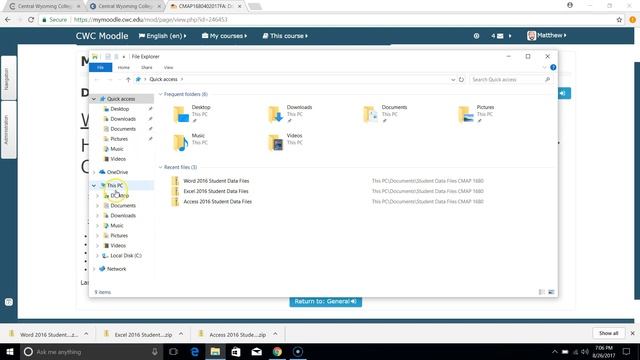
Task: Open the Action Center notification icon
Action: [626, 351]
